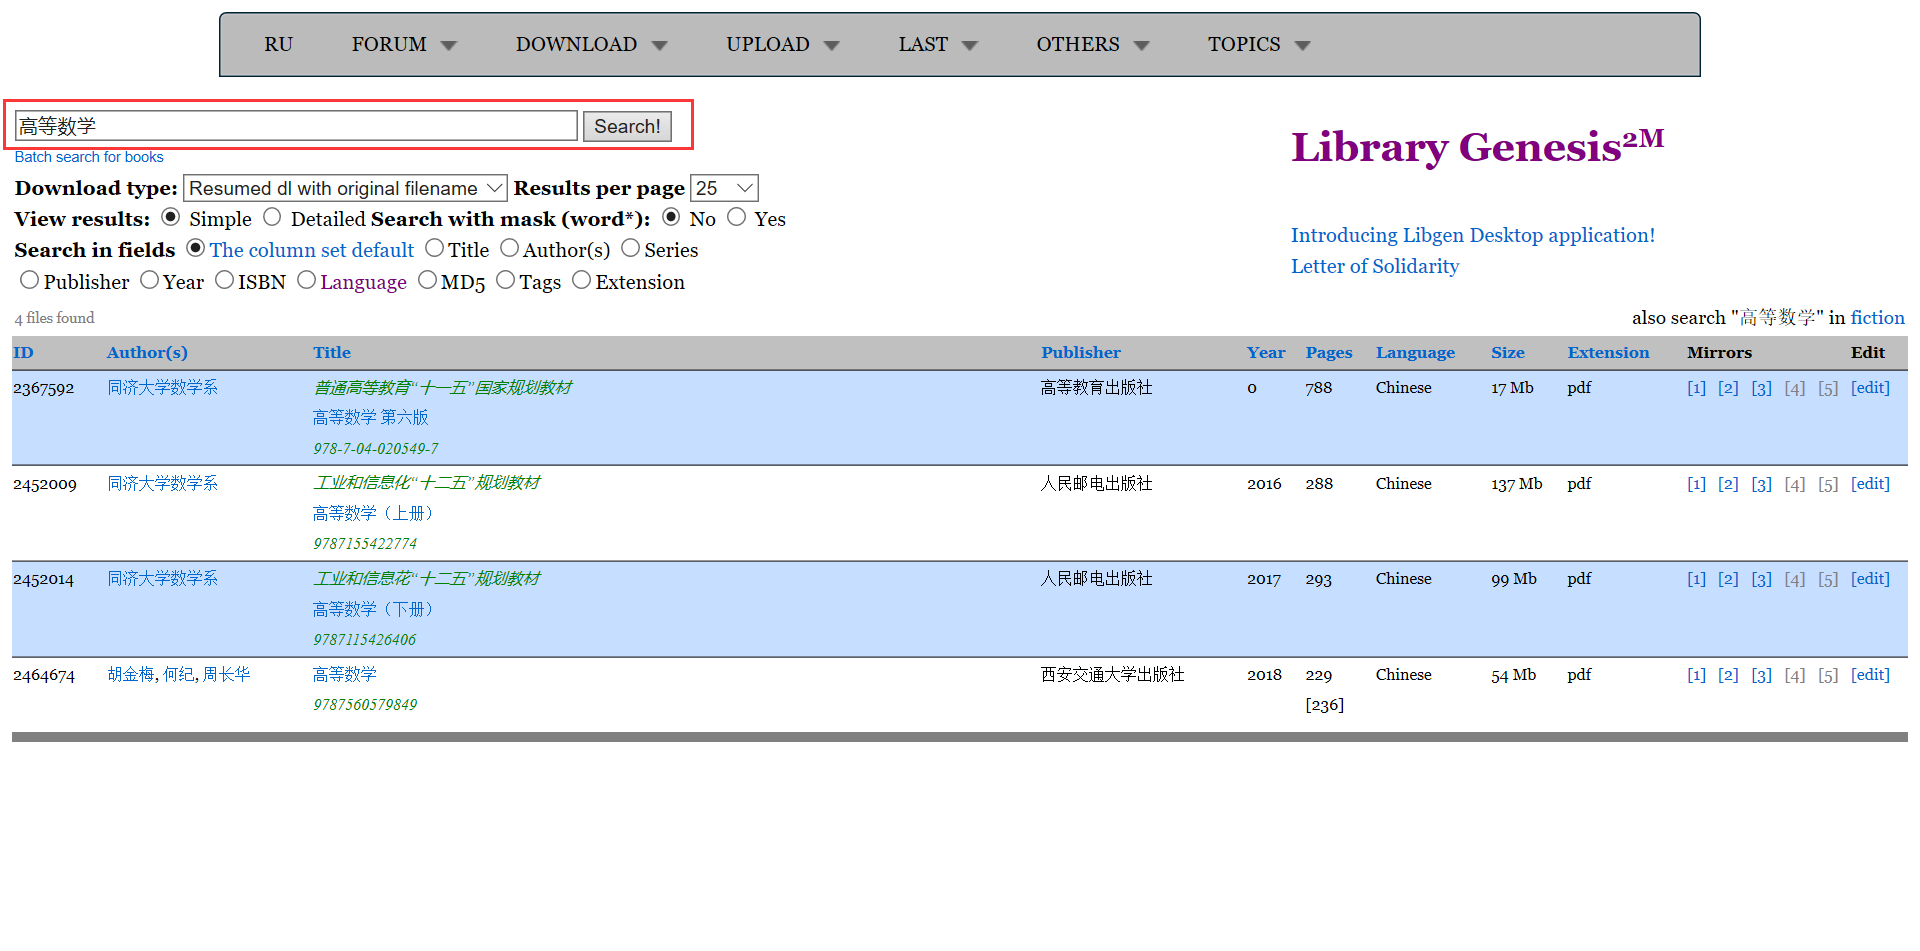Click the [edit] link for book 2464674
This screenshot has width=1920, height=951.
1870,675
